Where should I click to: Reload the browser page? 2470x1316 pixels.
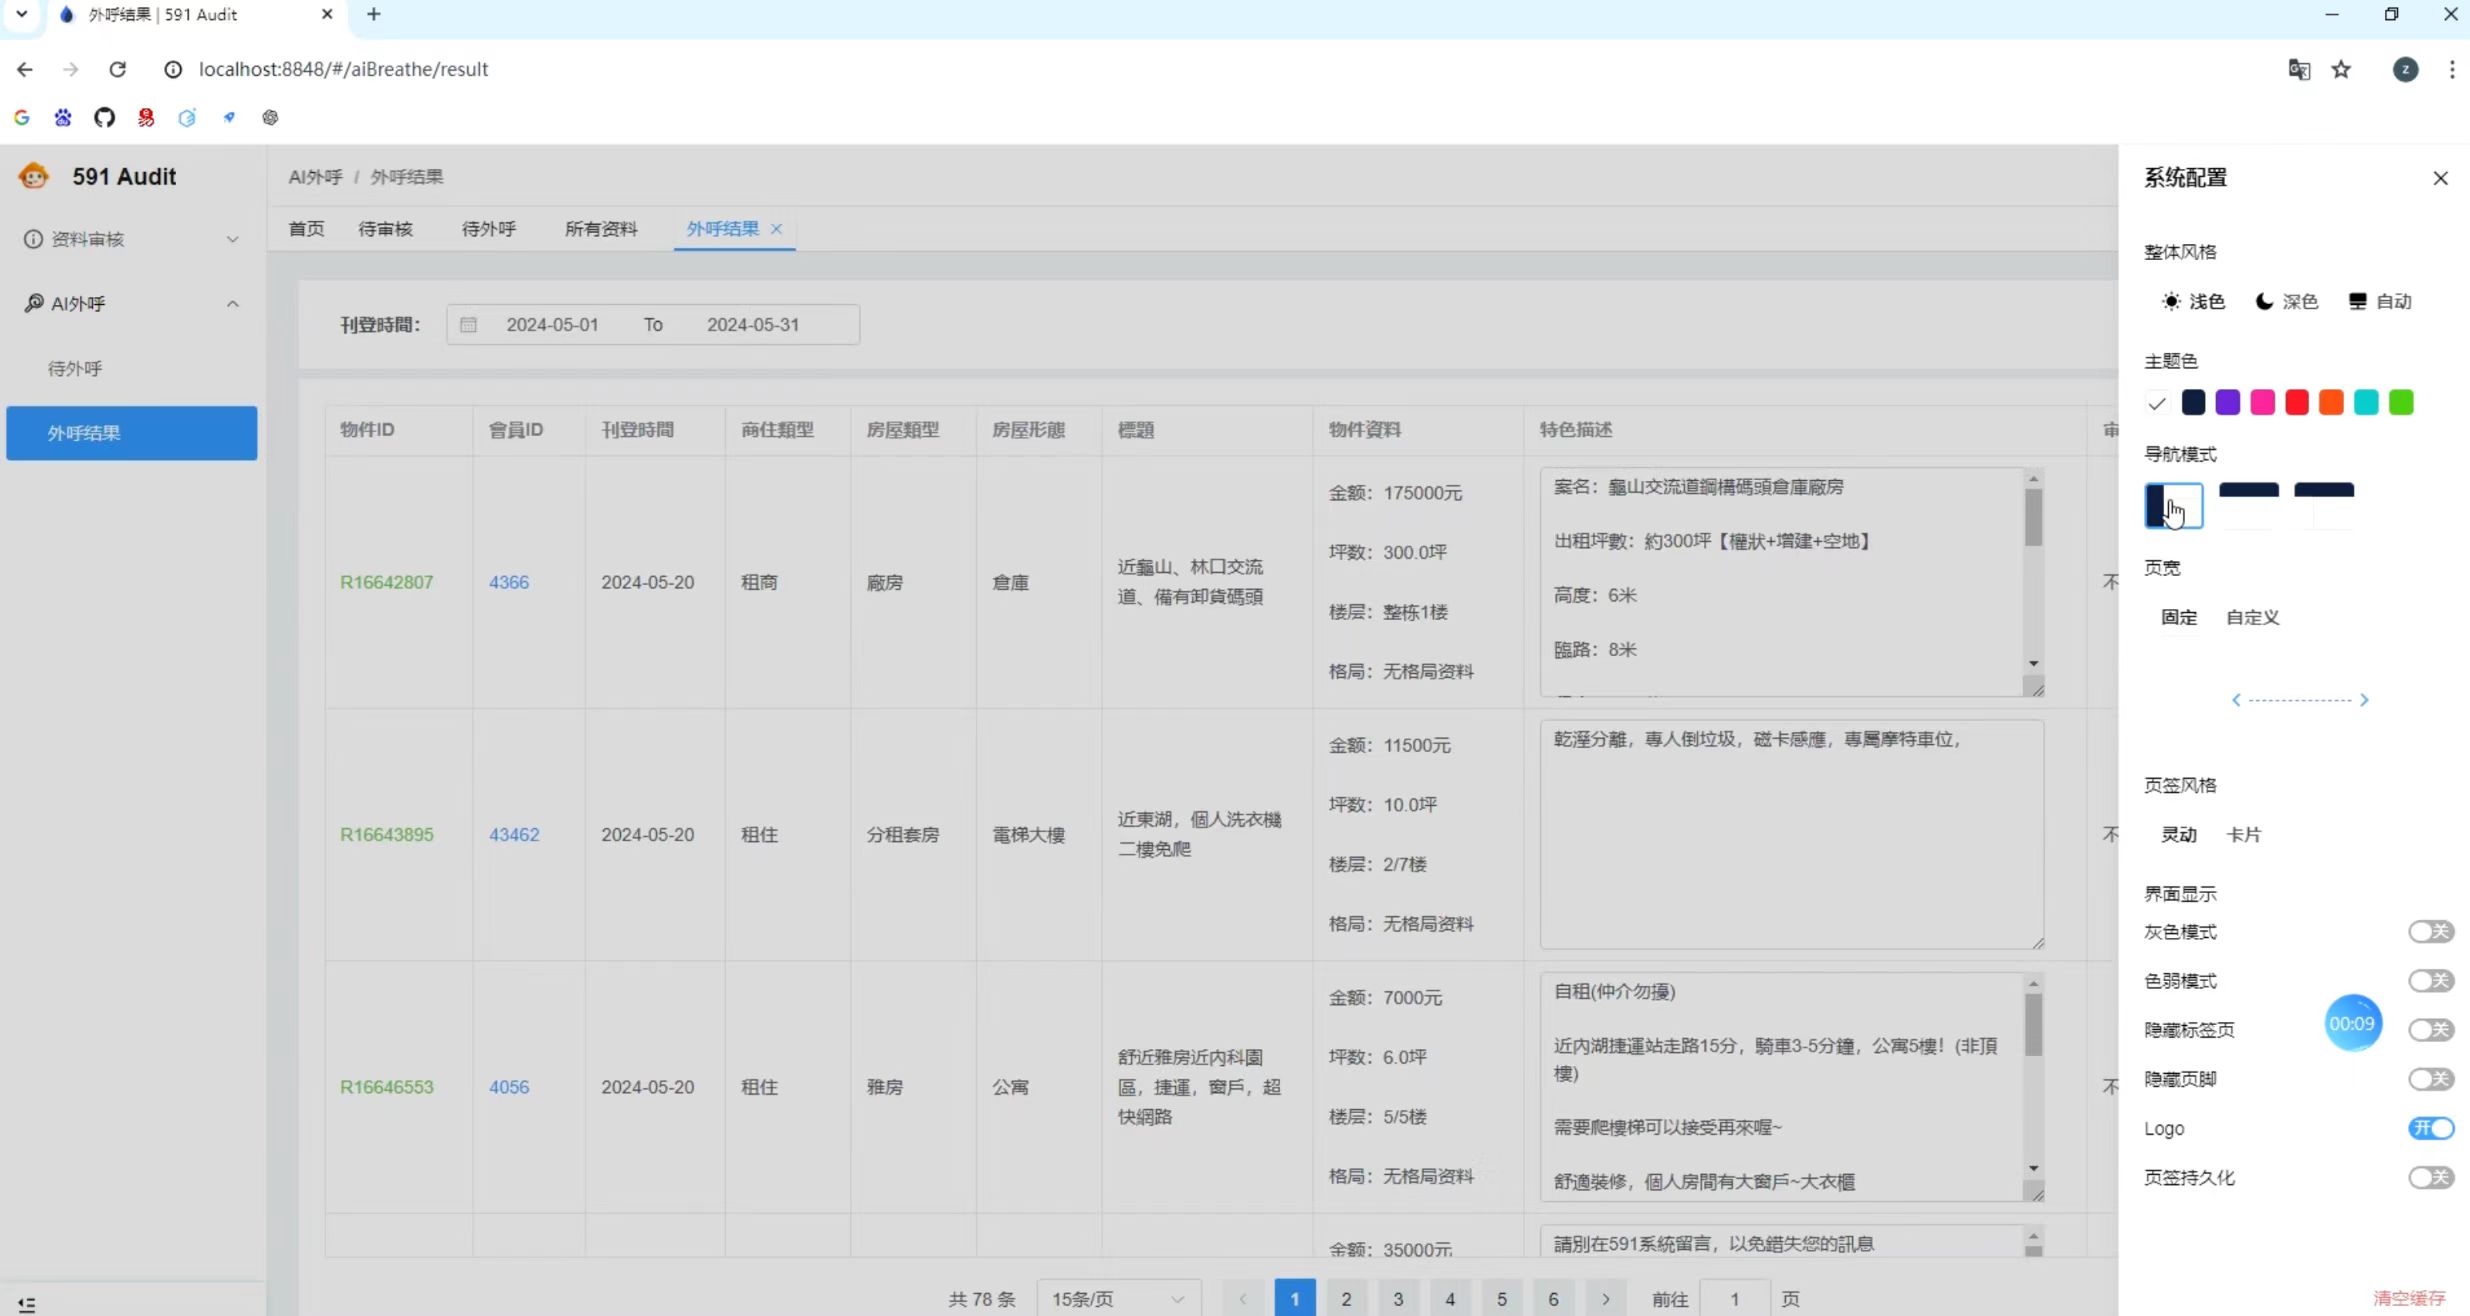(x=117, y=69)
